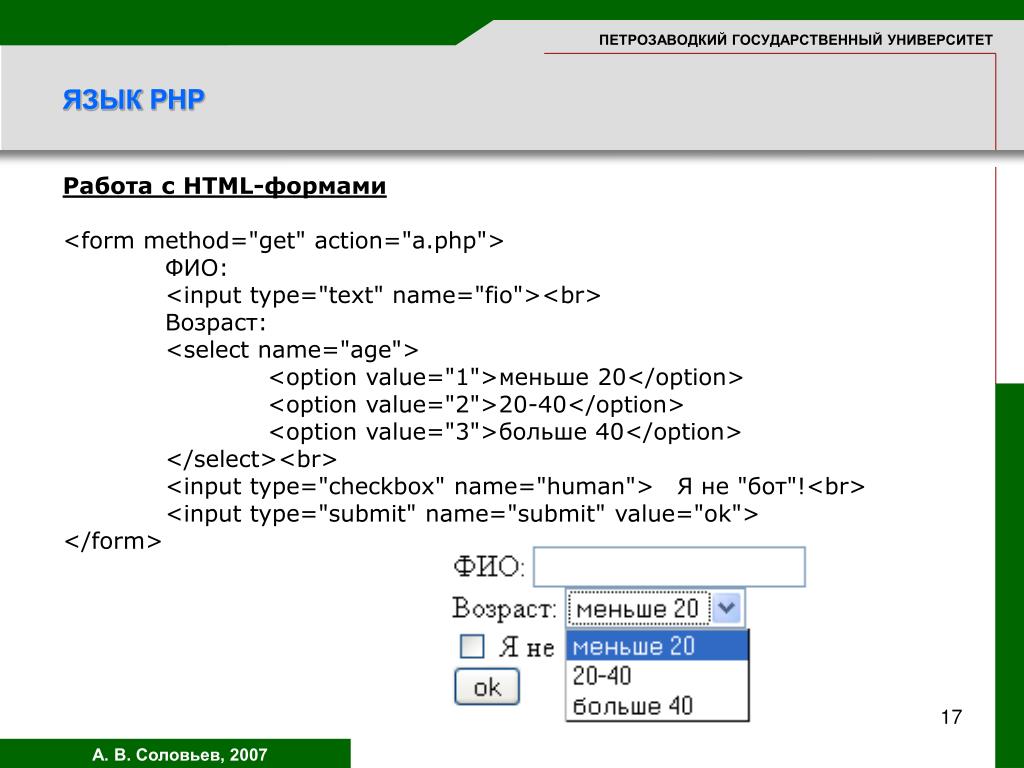This screenshot has height=768, width=1024.
Task: Click the option value="2" code line
Action: 476,405
